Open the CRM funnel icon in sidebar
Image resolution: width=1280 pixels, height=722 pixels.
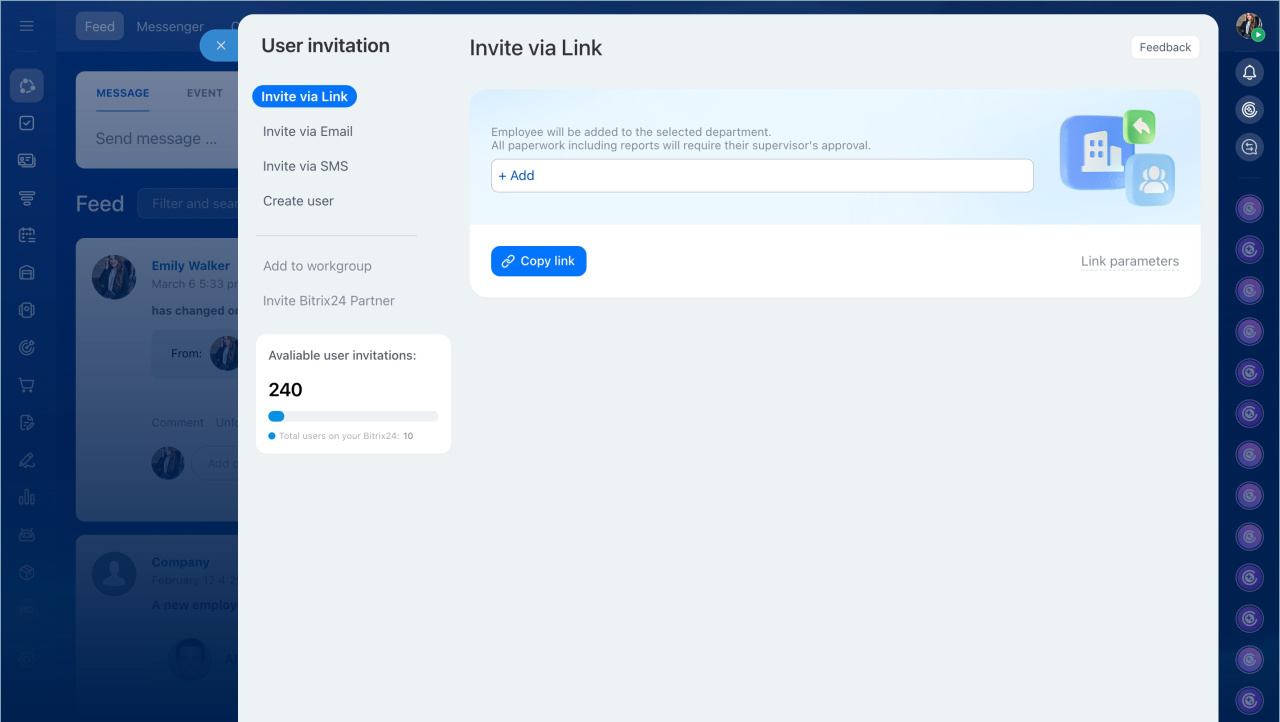(27, 199)
